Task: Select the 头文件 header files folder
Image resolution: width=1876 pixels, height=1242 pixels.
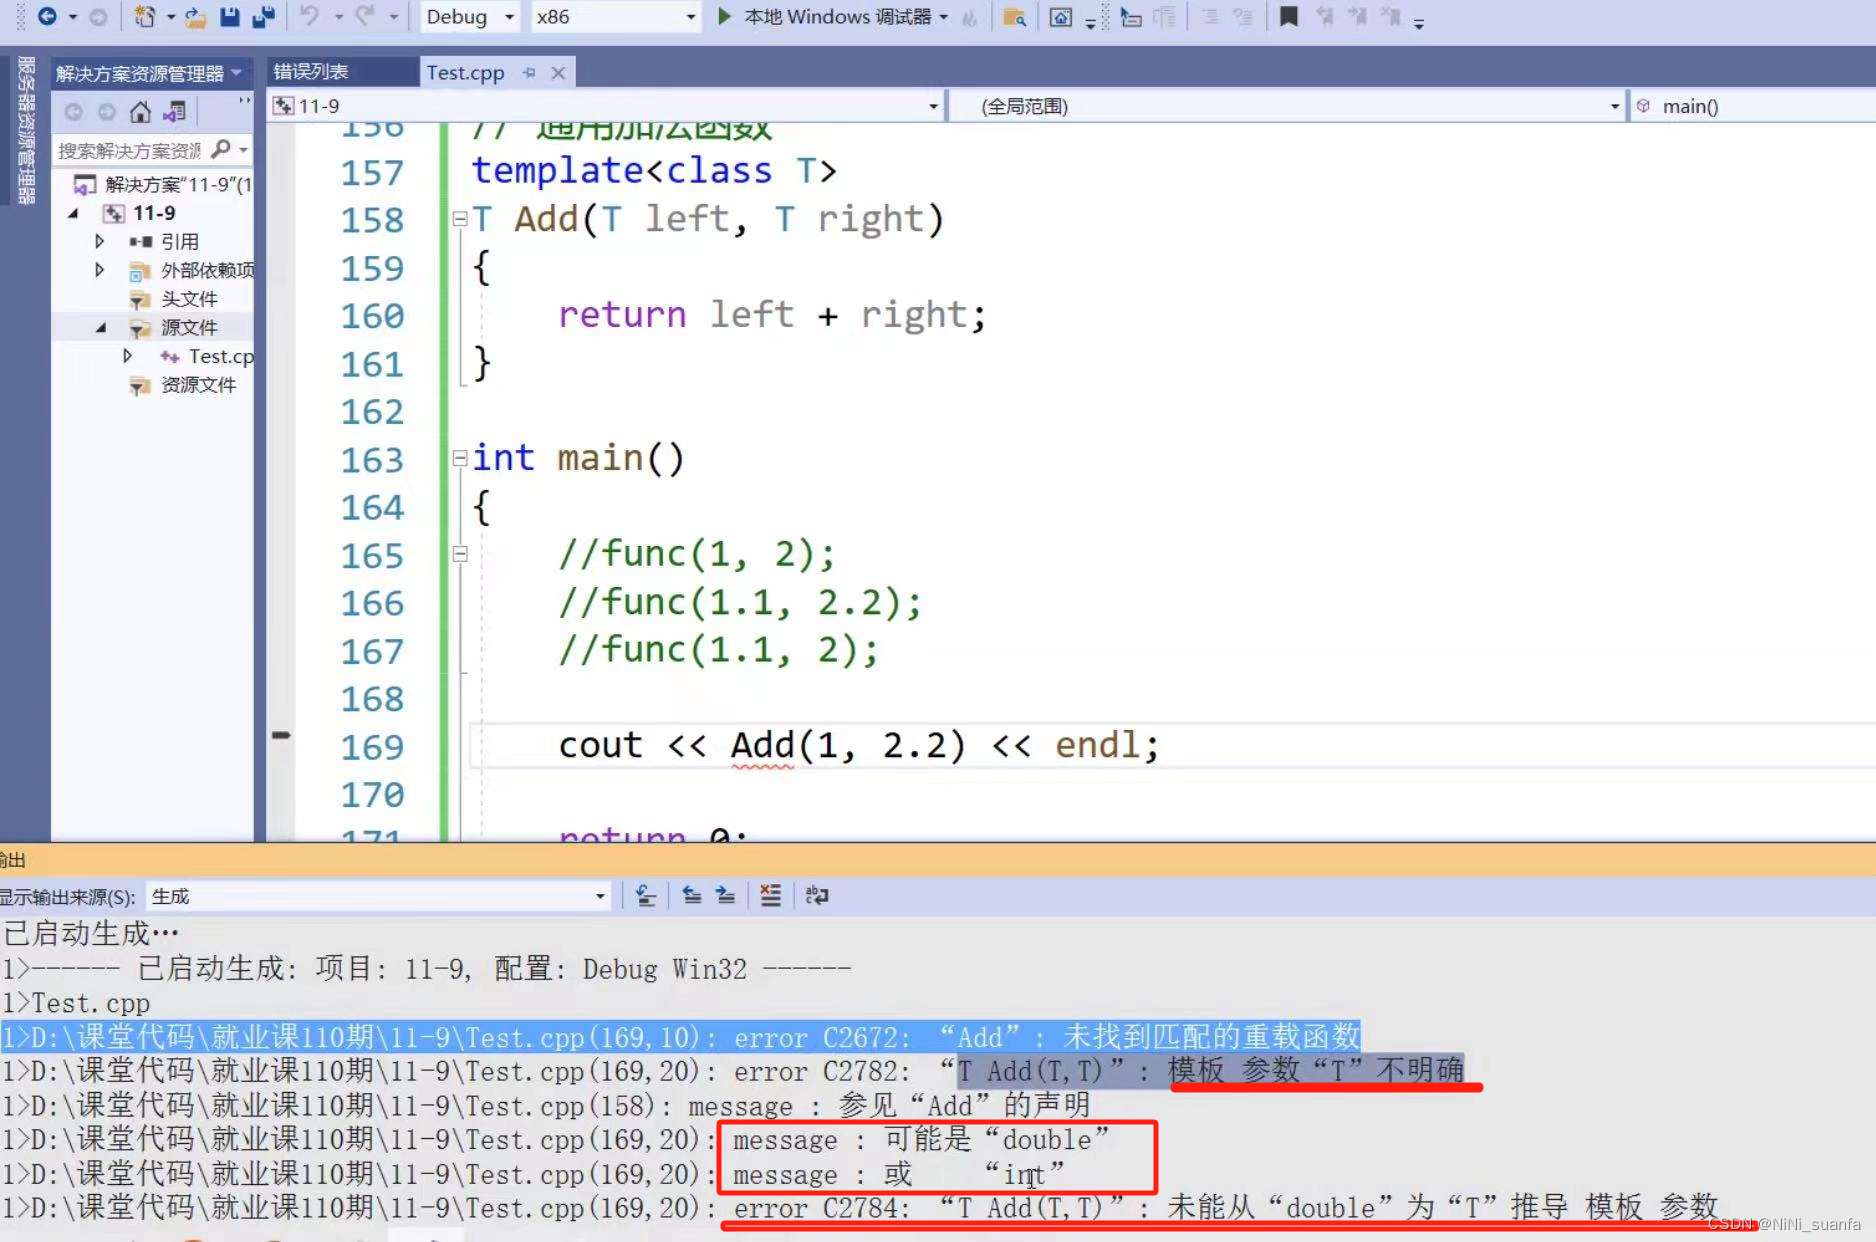Action: (189, 299)
